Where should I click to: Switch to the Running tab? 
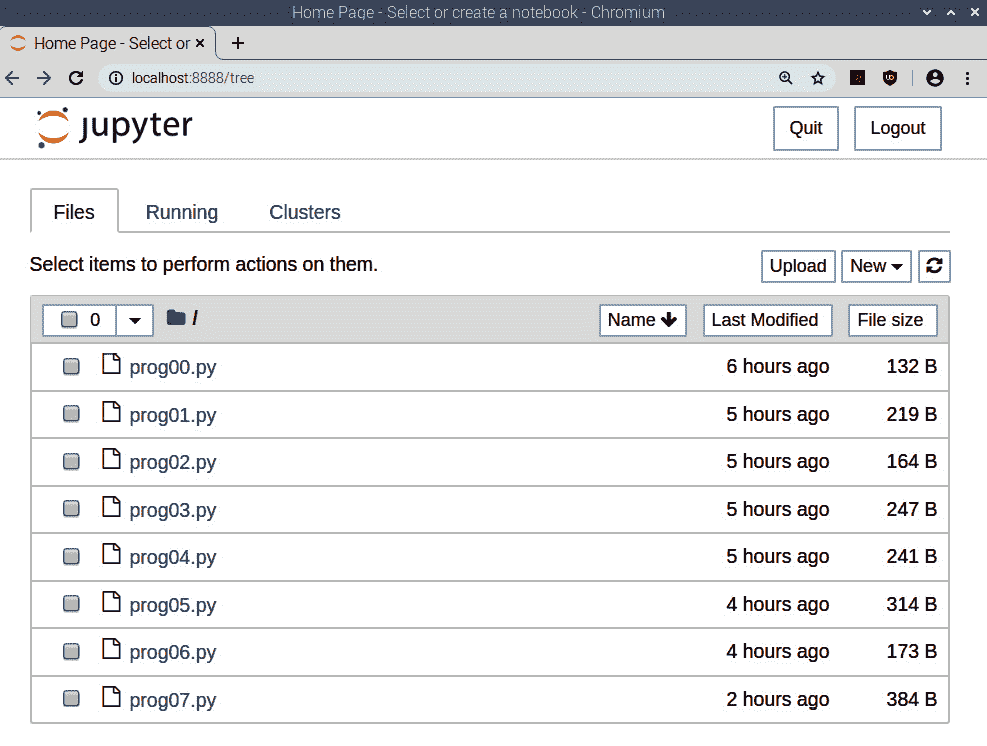click(181, 212)
